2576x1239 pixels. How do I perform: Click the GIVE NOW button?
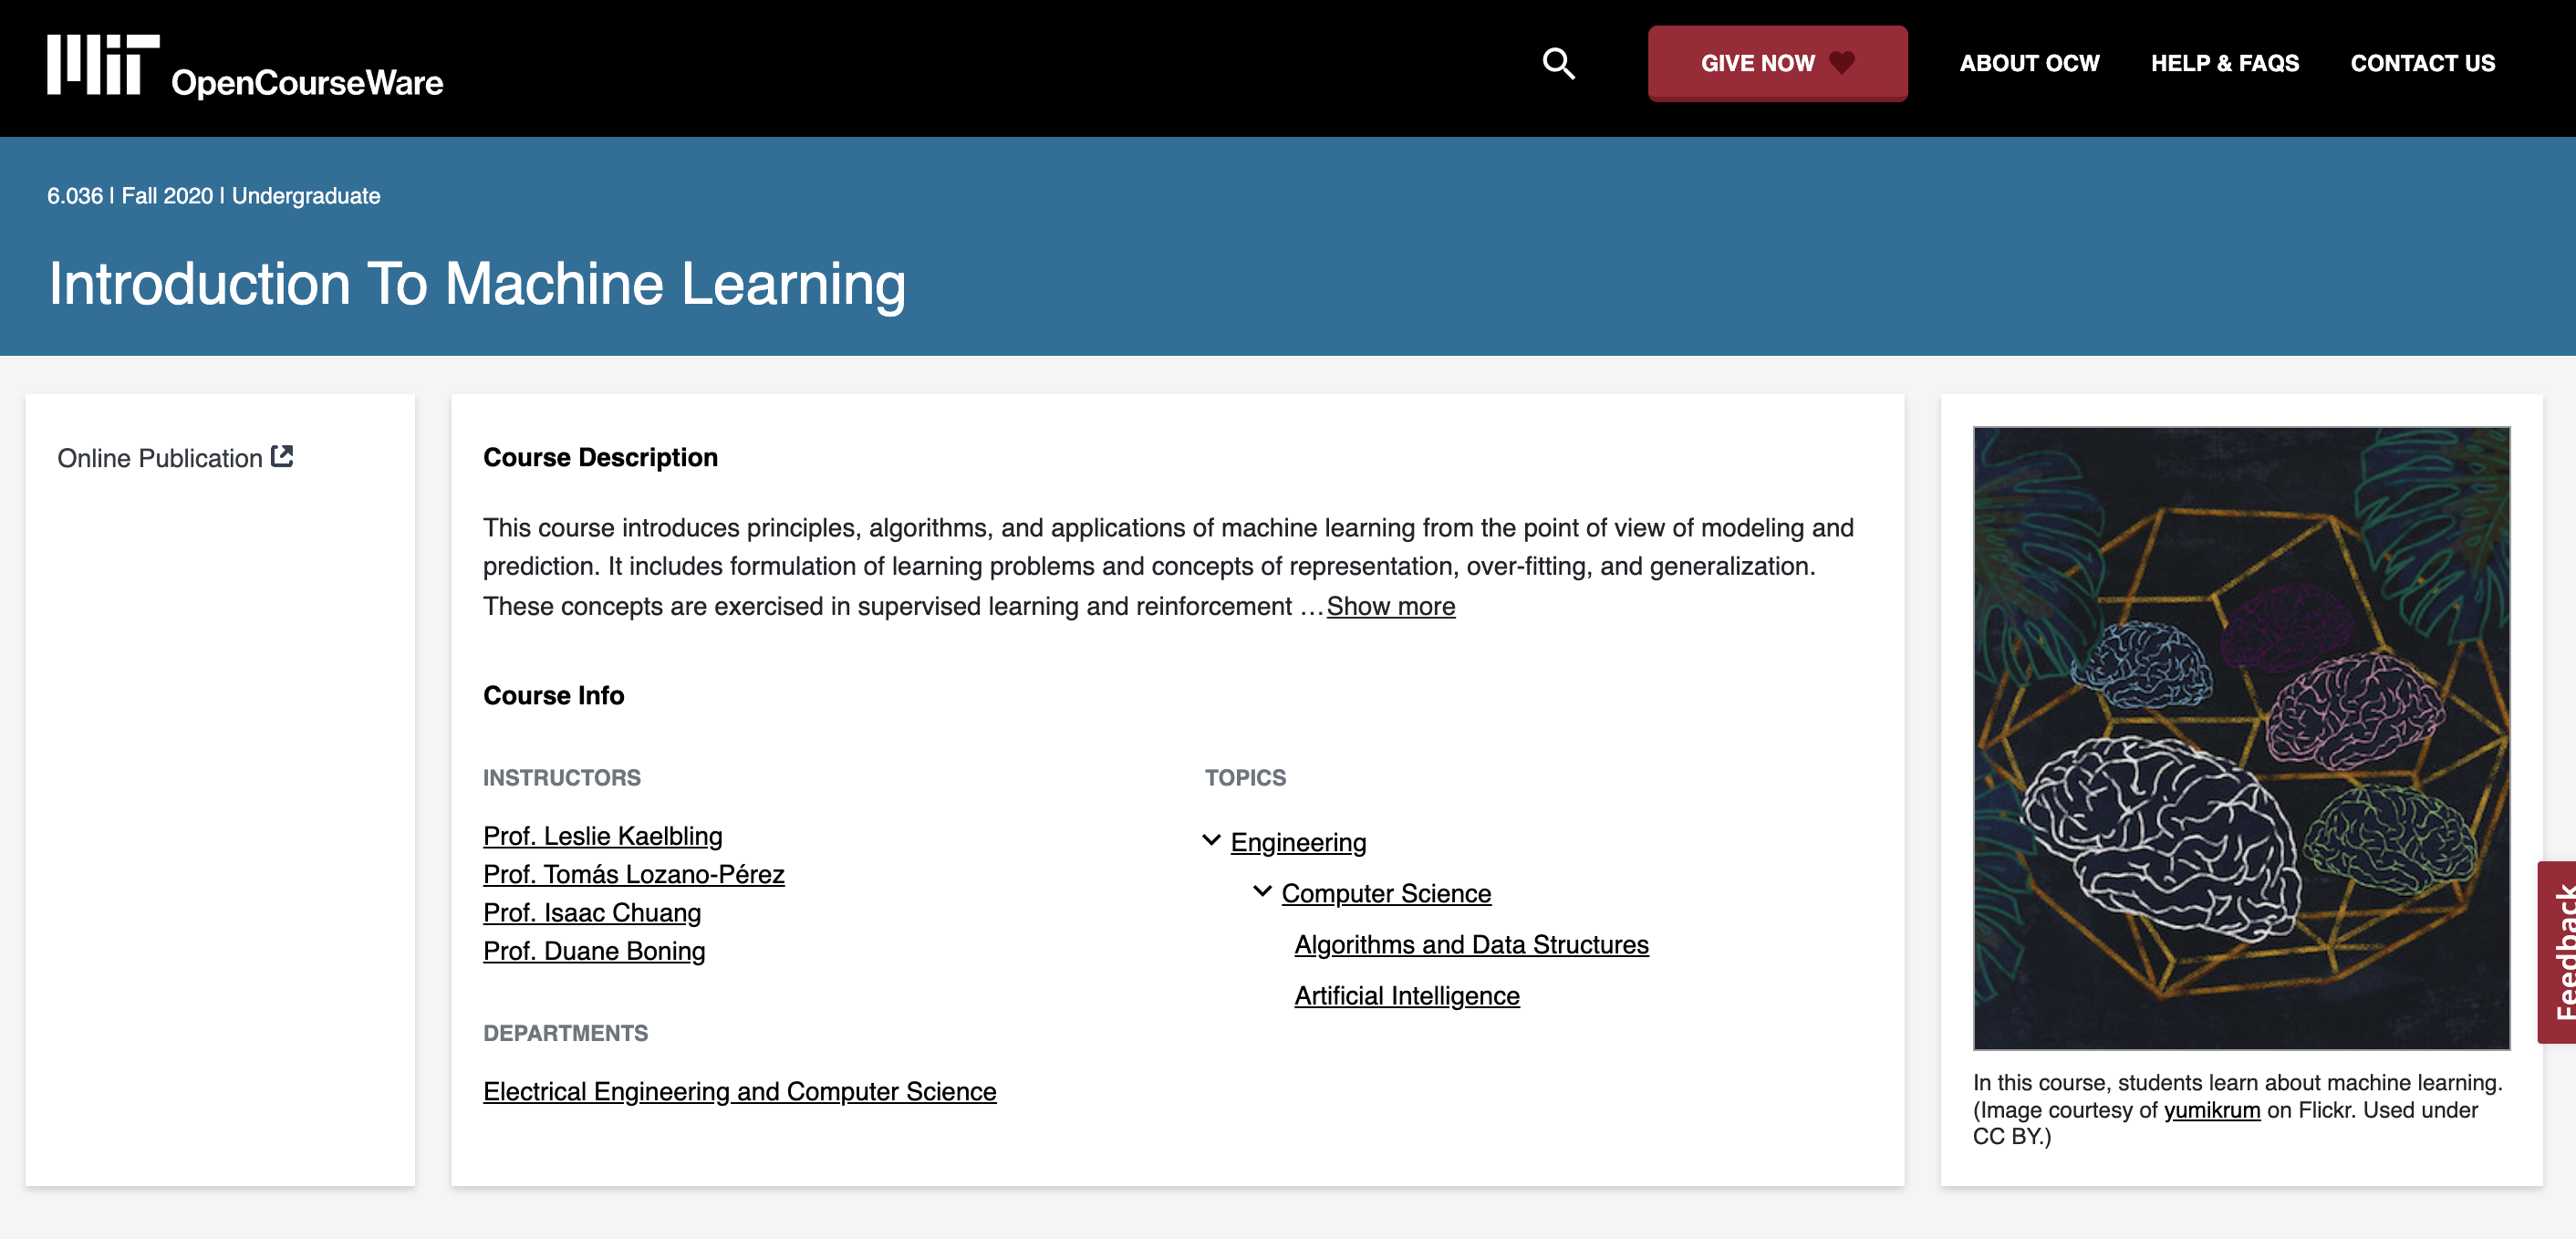(x=1778, y=62)
